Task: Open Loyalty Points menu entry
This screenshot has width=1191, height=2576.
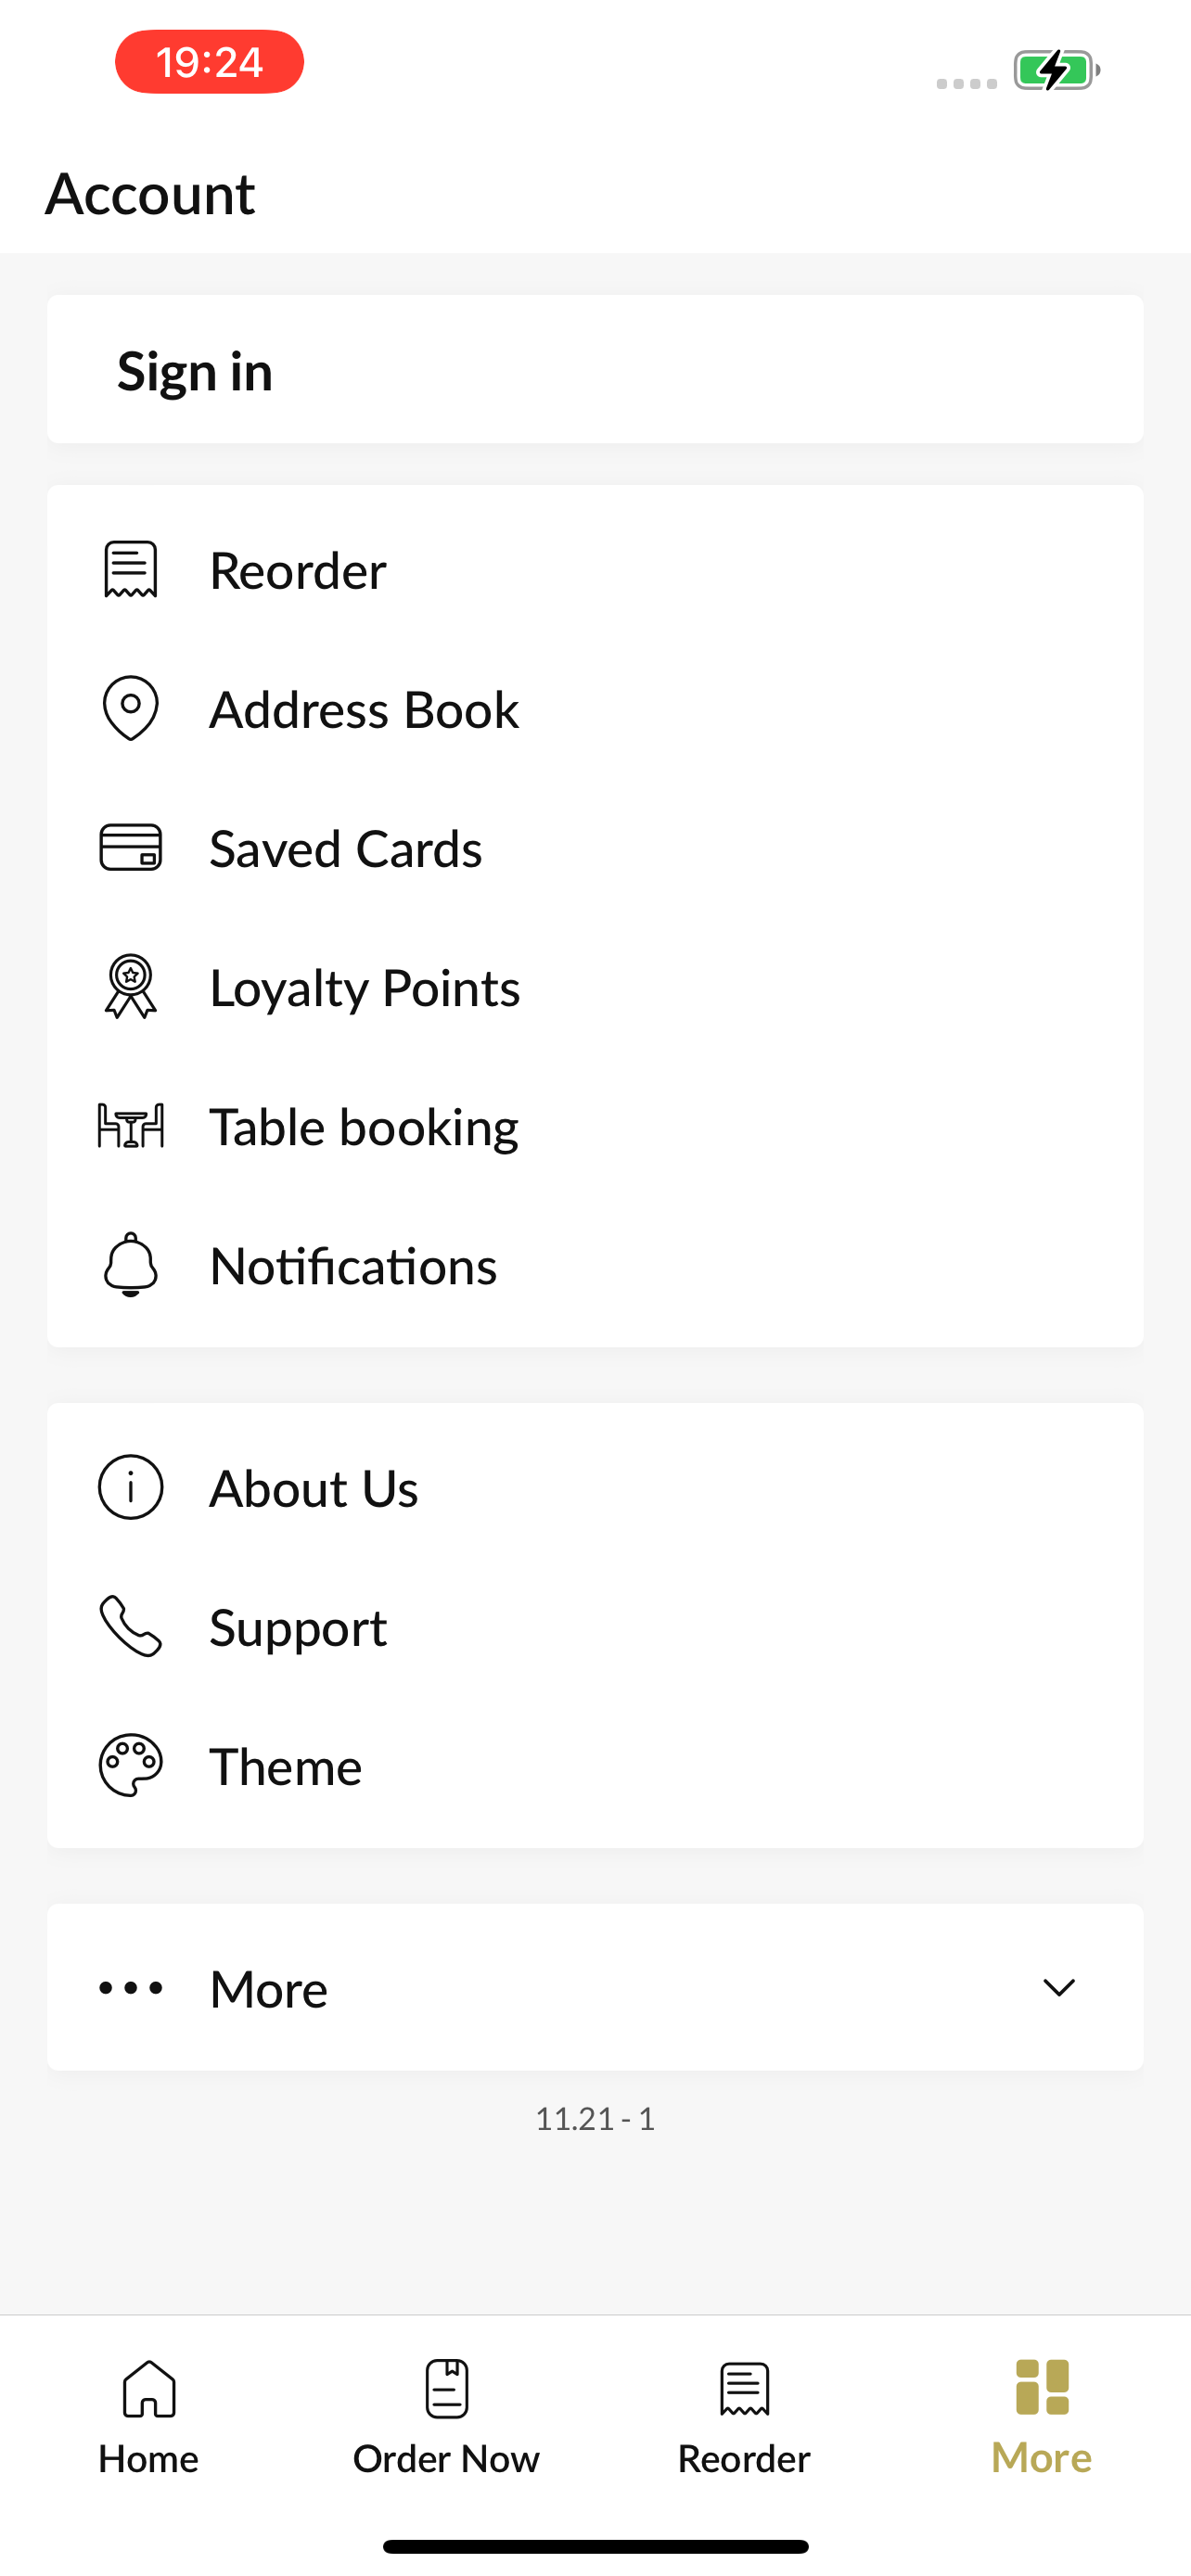Action: click(595, 987)
